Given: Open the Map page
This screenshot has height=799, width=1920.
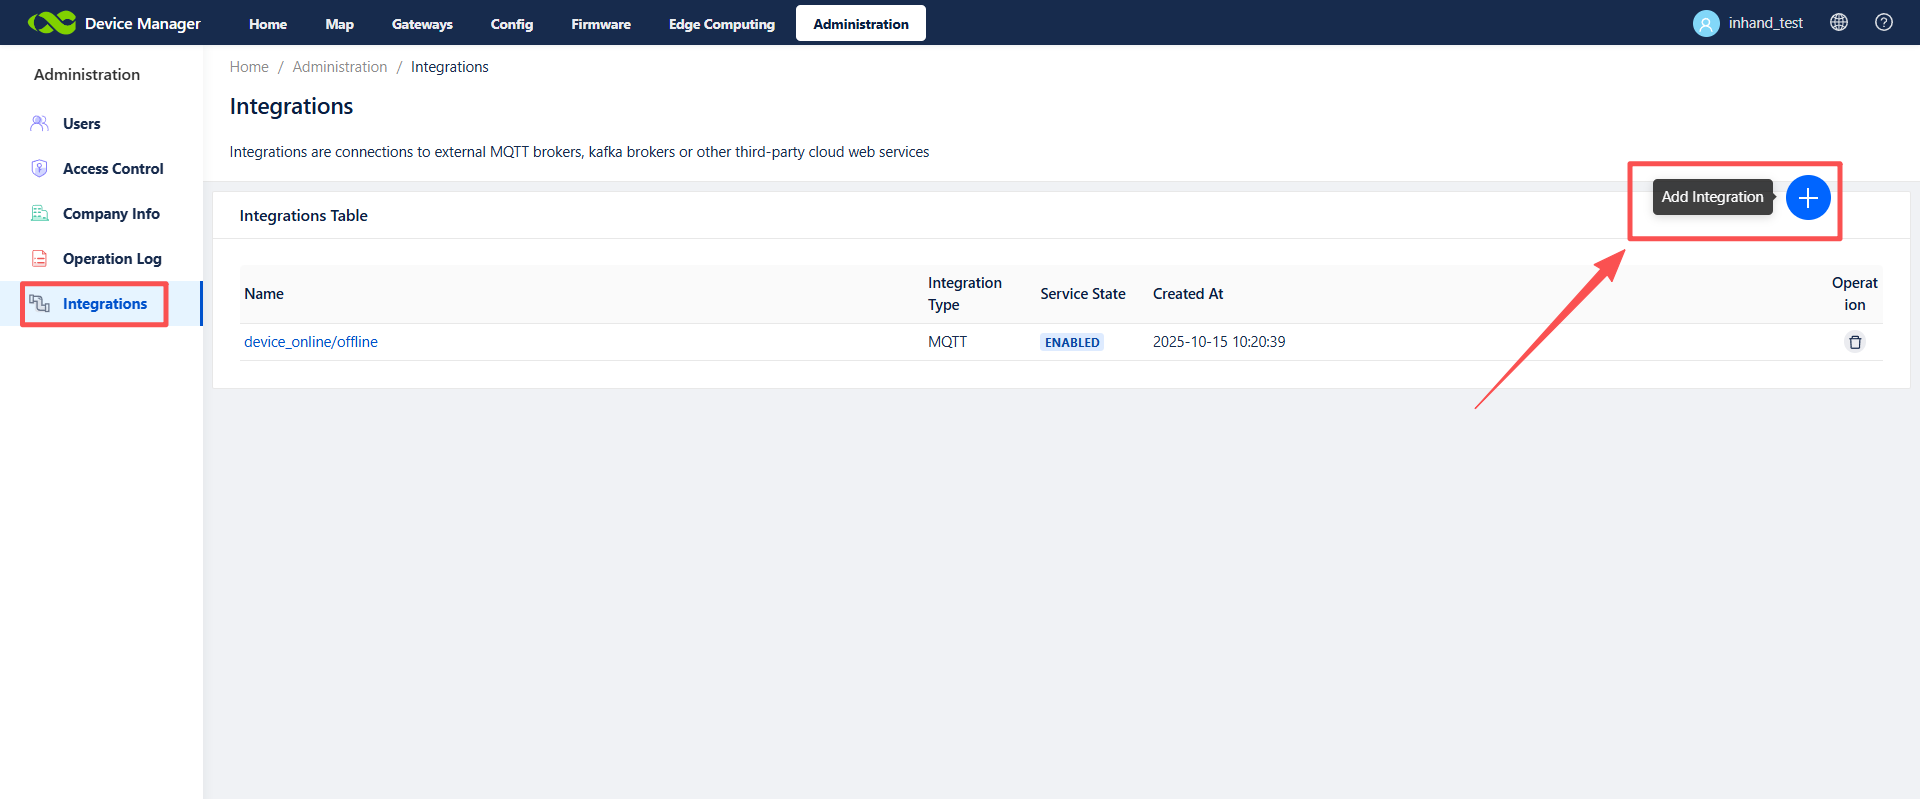Looking at the screenshot, I should 339,24.
